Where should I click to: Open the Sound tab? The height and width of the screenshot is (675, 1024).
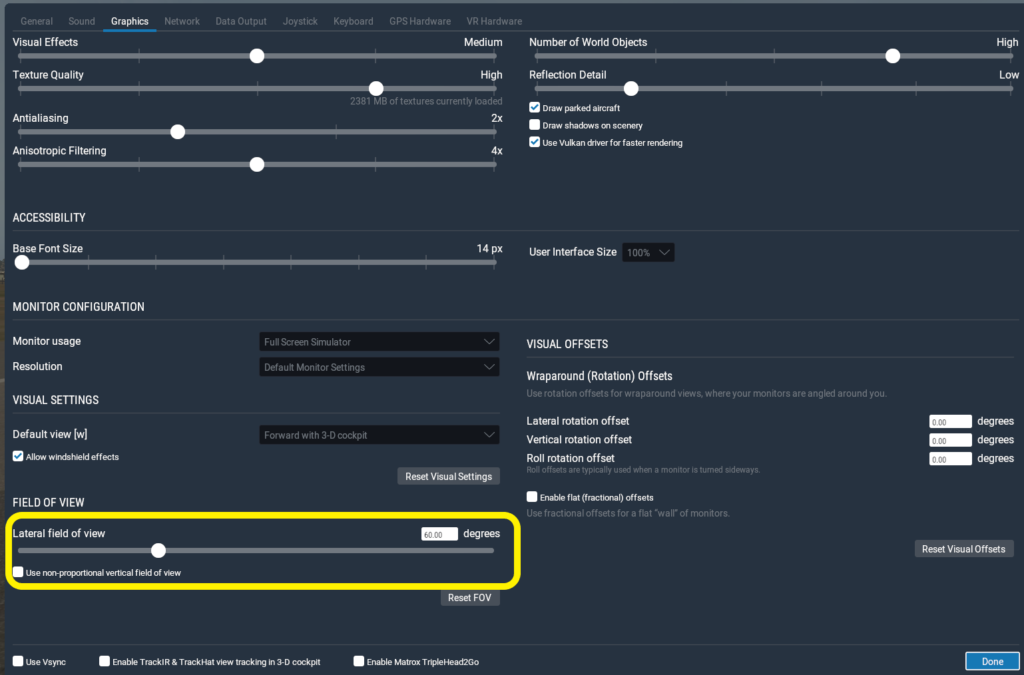(x=82, y=21)
